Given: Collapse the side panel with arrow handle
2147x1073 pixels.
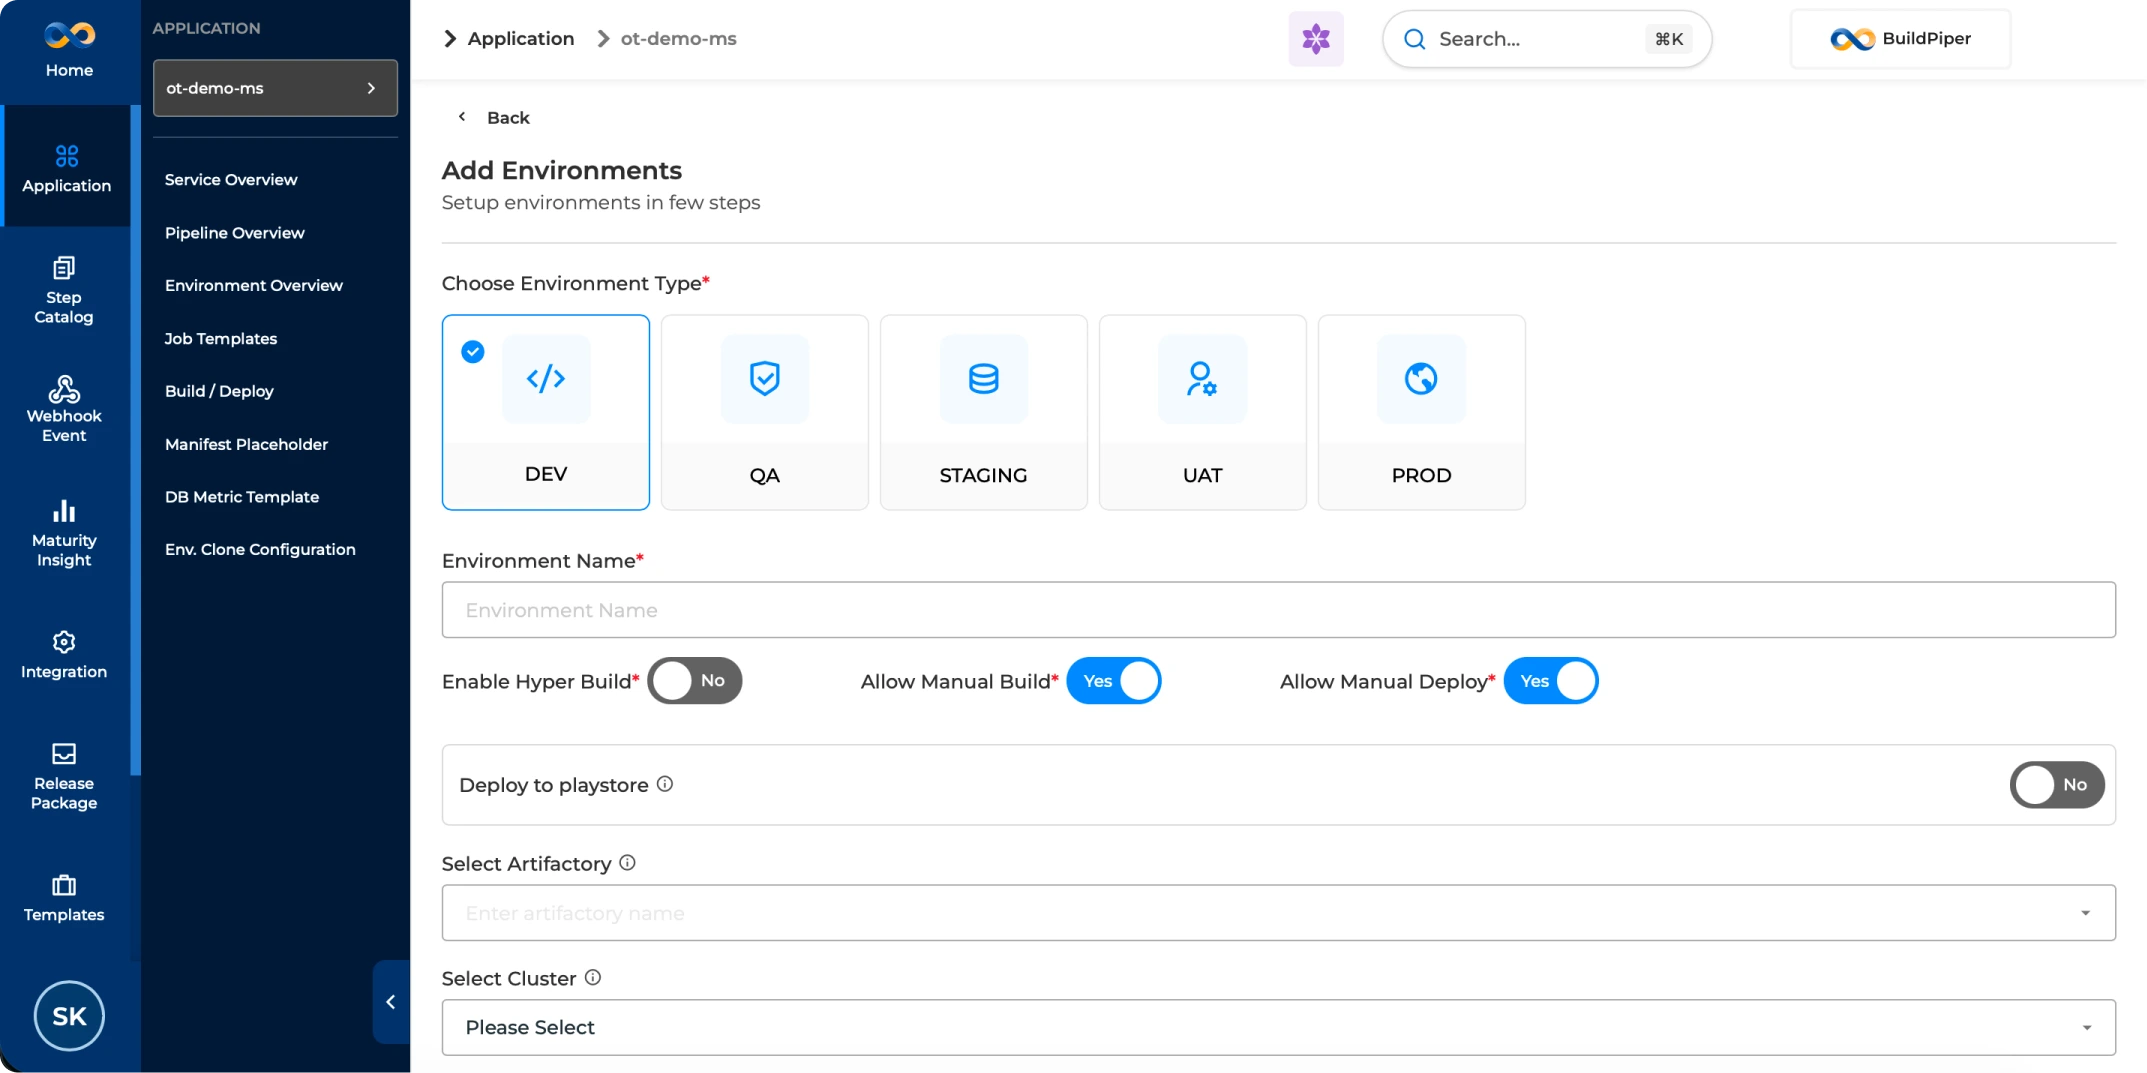Looking at the screenshot, I should point(391,1002).
